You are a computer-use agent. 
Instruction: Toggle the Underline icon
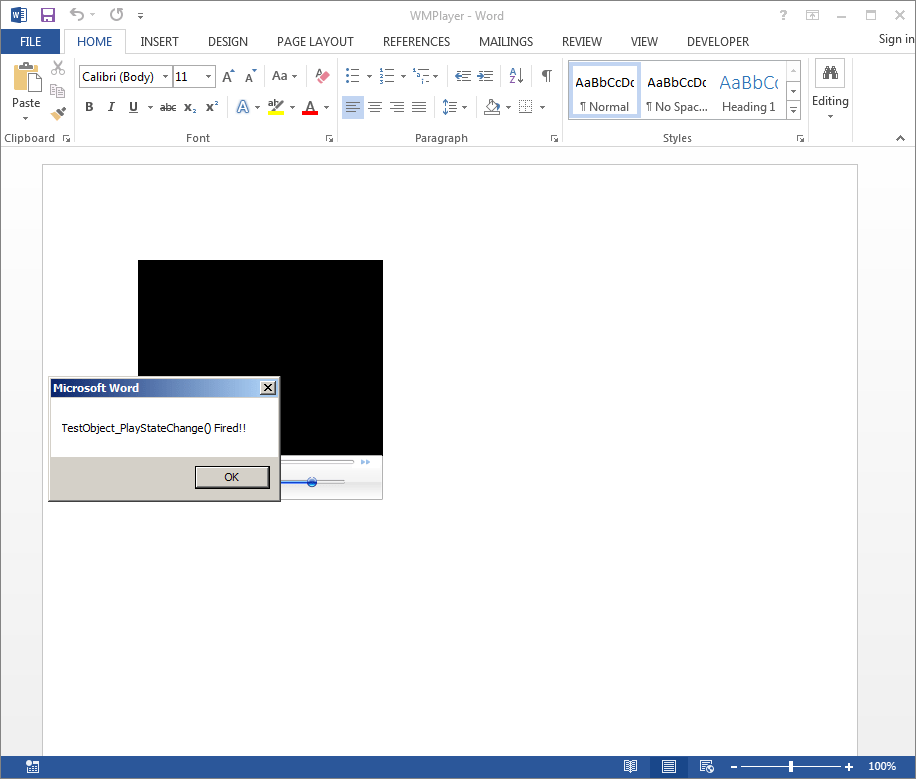[131, 106]
